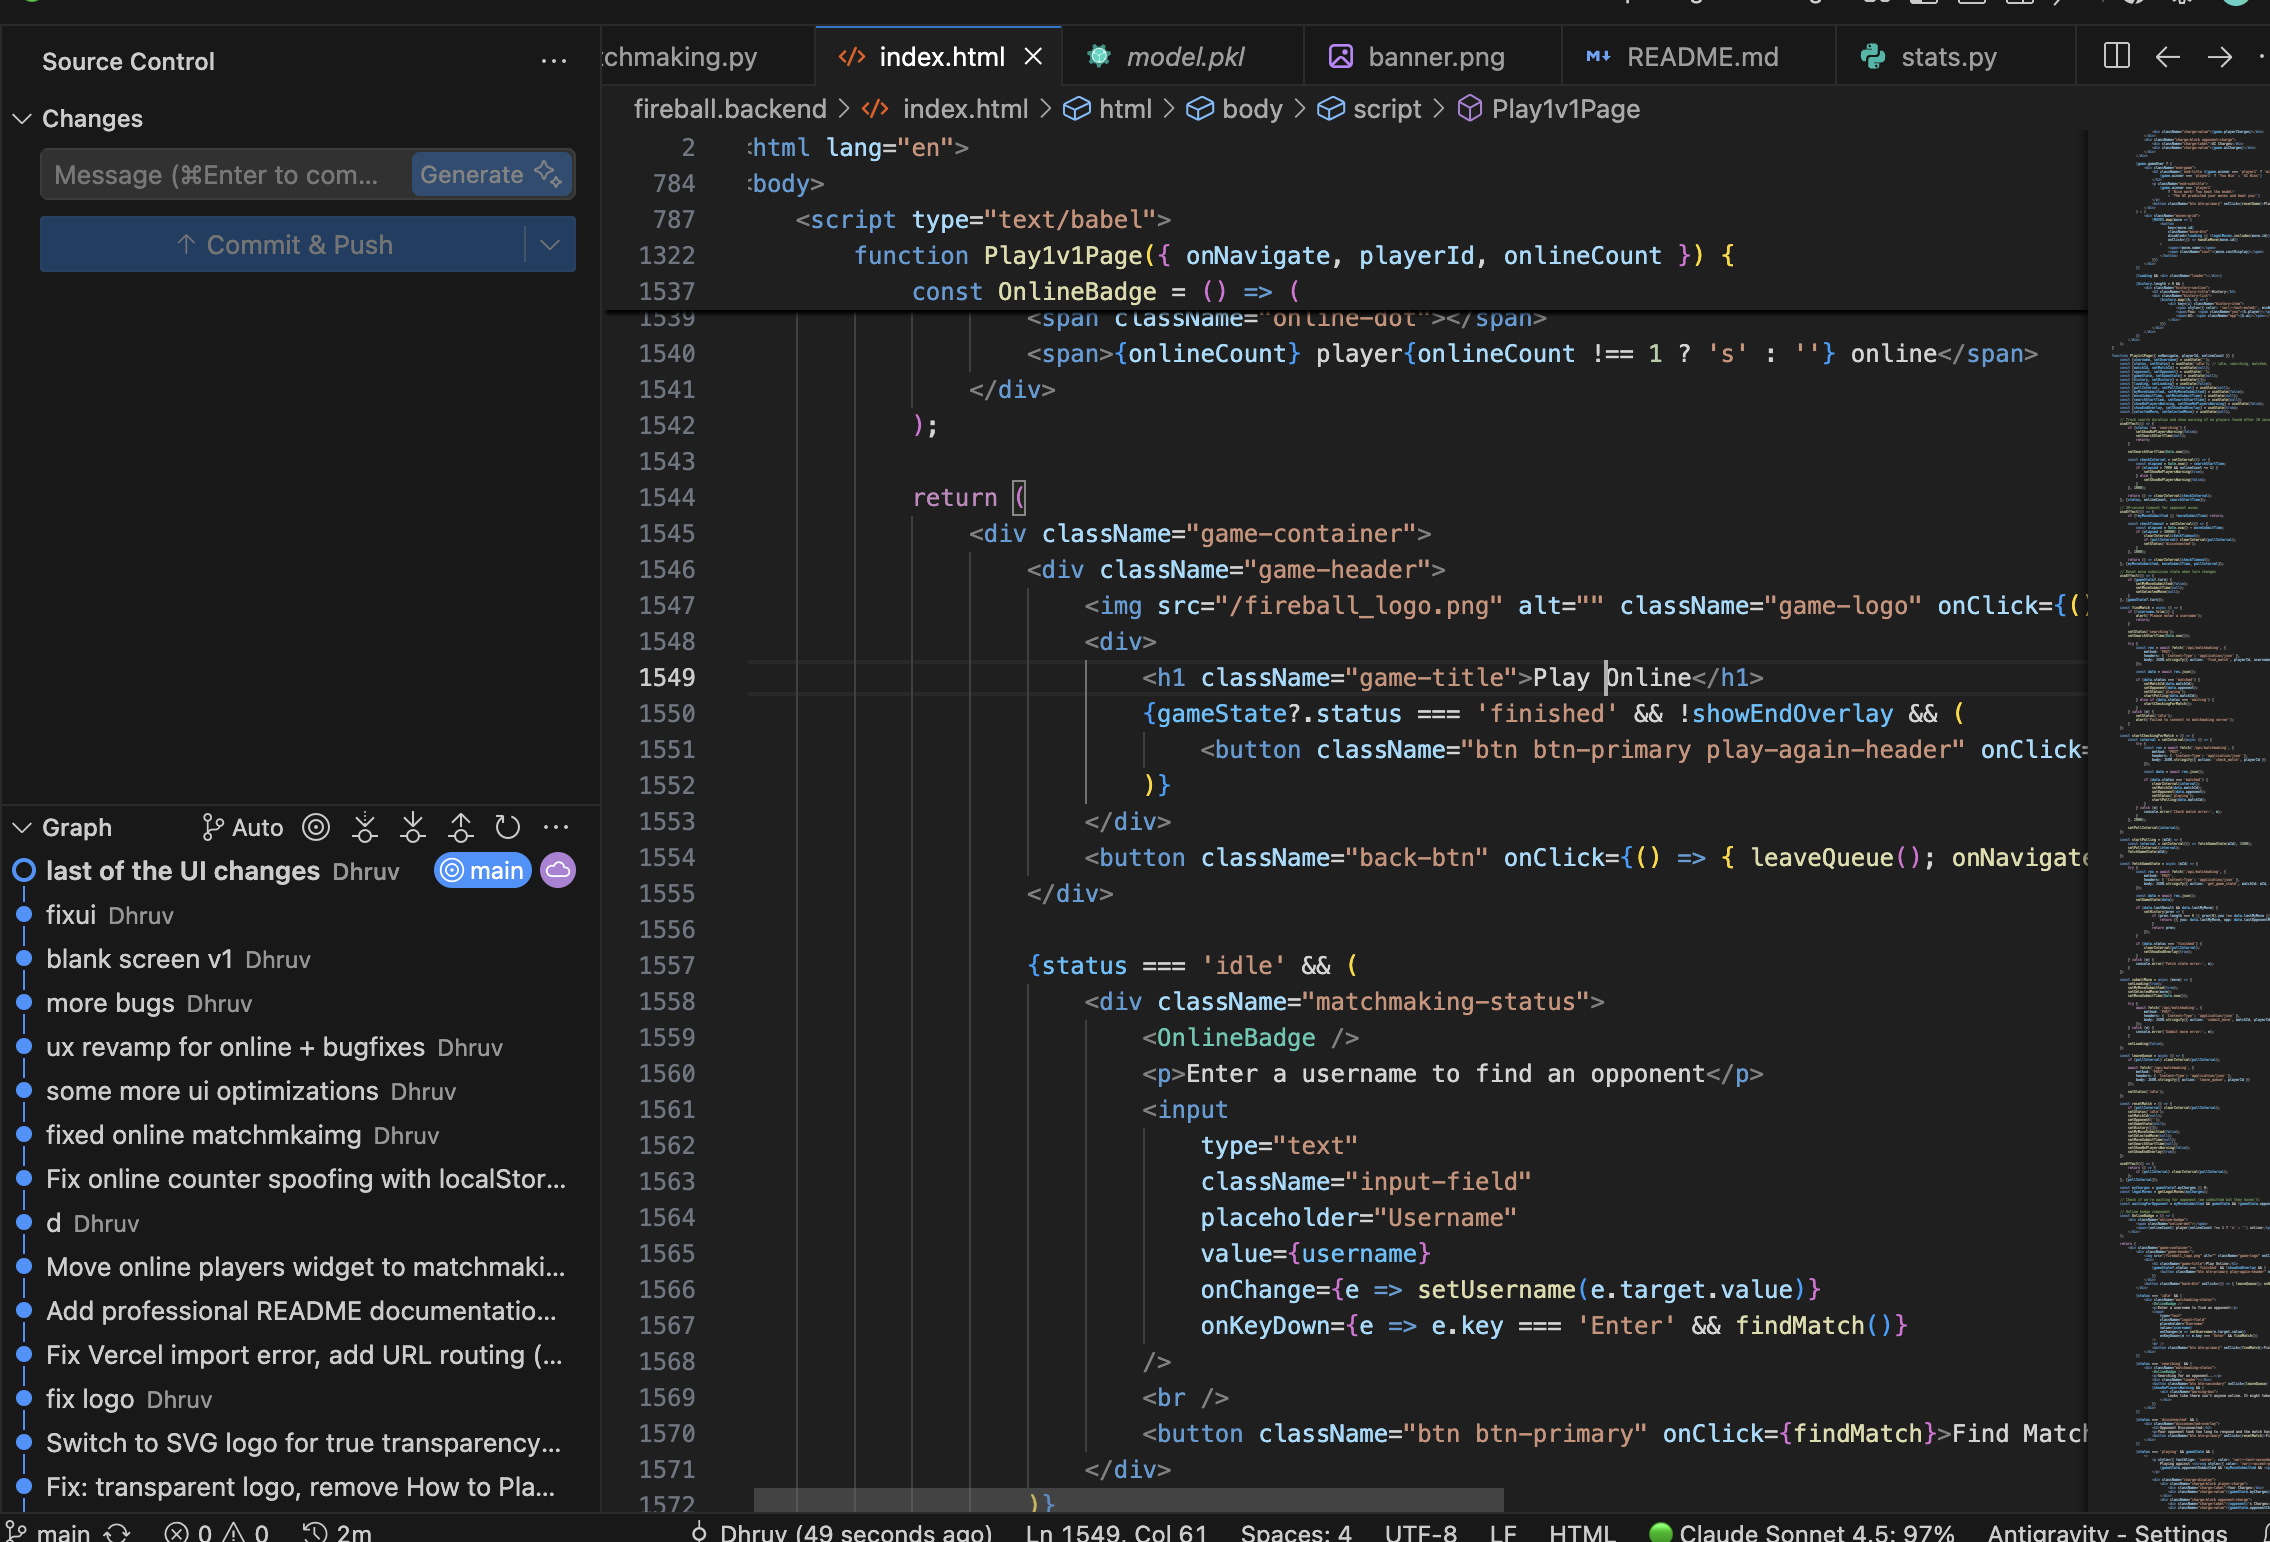Click the sync changes icon in status bar
Image resolution: width=2270 pixels, height=1542 pixels.
tap(118, 1532)
